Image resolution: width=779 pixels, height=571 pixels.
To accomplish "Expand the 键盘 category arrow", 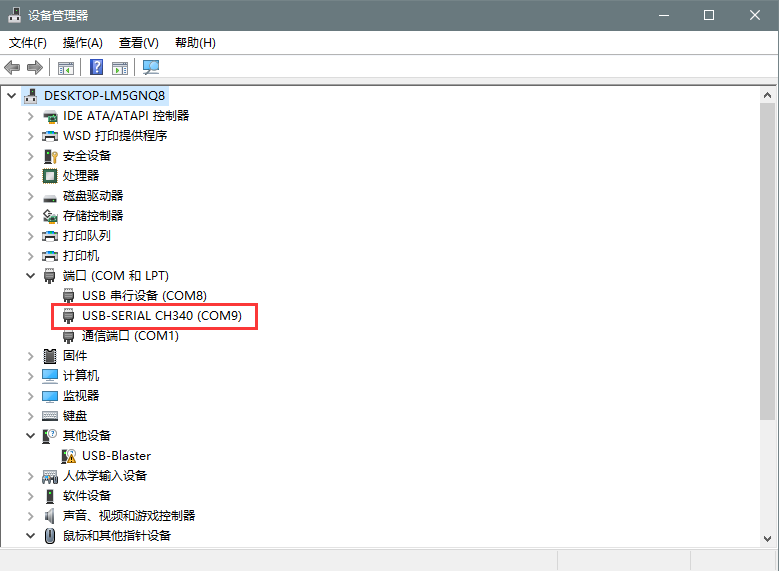I will [x=31, y=416].
